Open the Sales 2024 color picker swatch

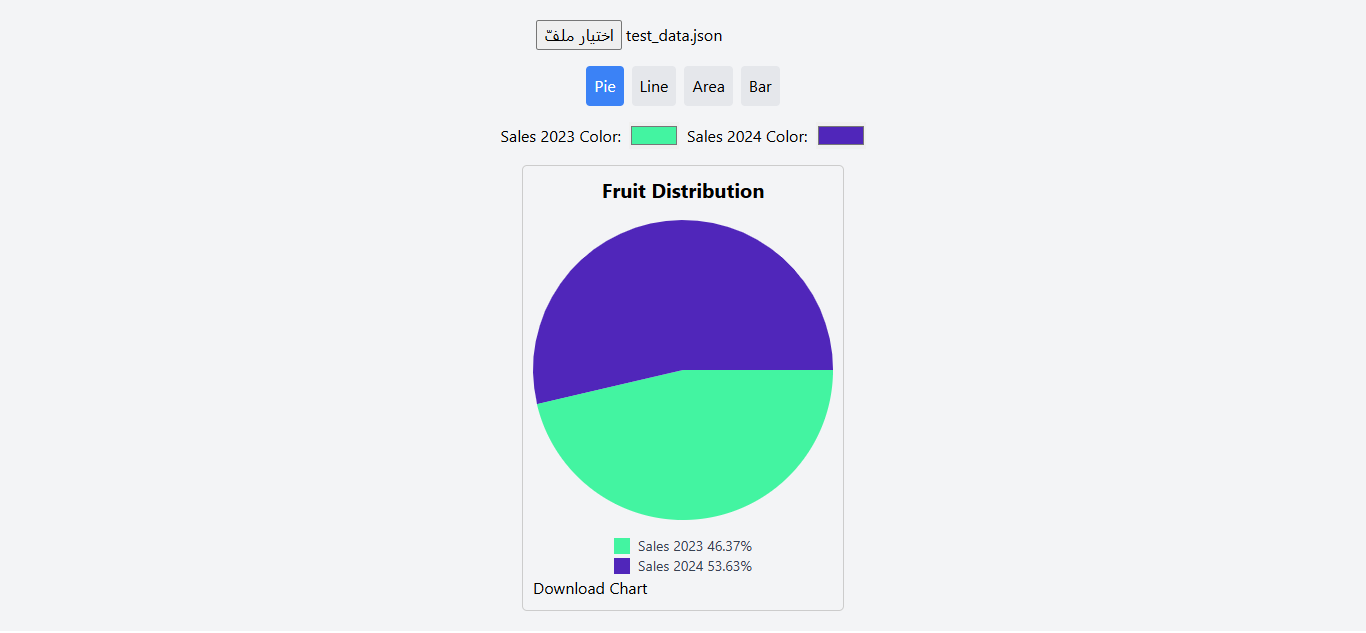tap(840, 136)
